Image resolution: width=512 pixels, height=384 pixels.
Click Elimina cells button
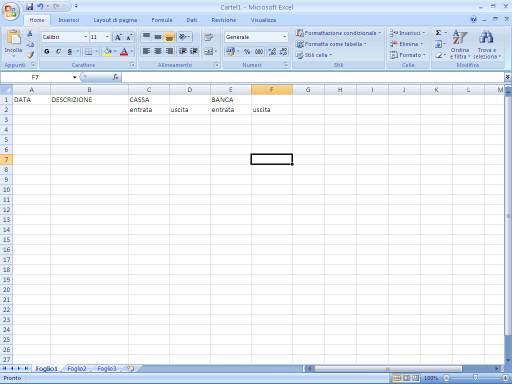407,44
